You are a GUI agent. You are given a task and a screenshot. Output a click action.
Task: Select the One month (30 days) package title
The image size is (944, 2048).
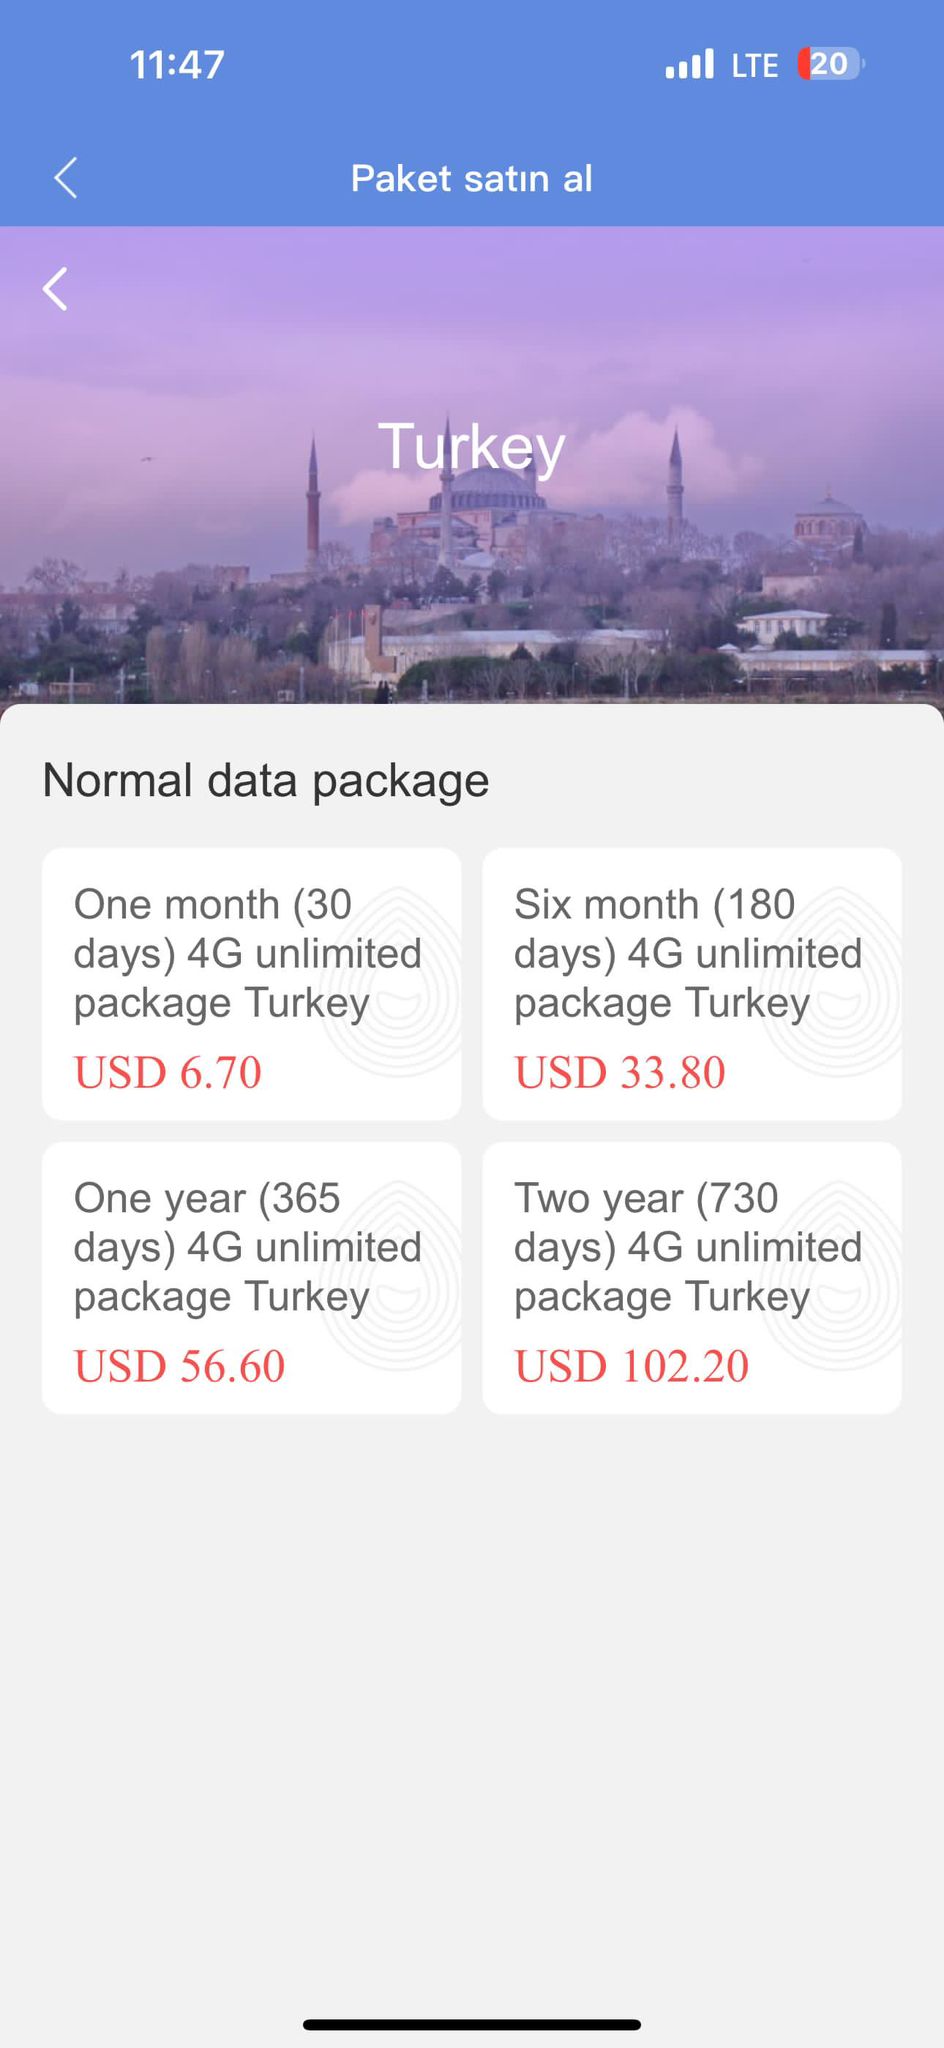[247, 953]
